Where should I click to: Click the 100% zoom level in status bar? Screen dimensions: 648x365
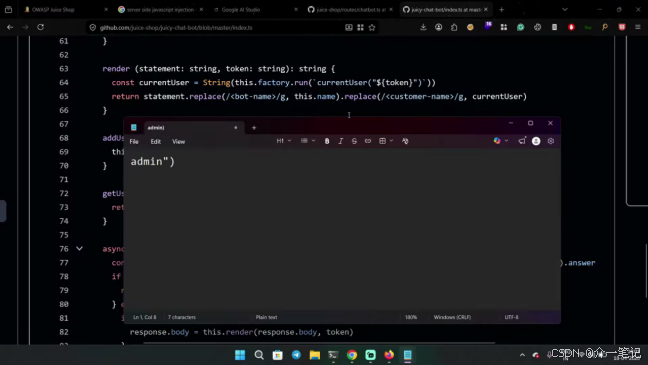point(411,317)
